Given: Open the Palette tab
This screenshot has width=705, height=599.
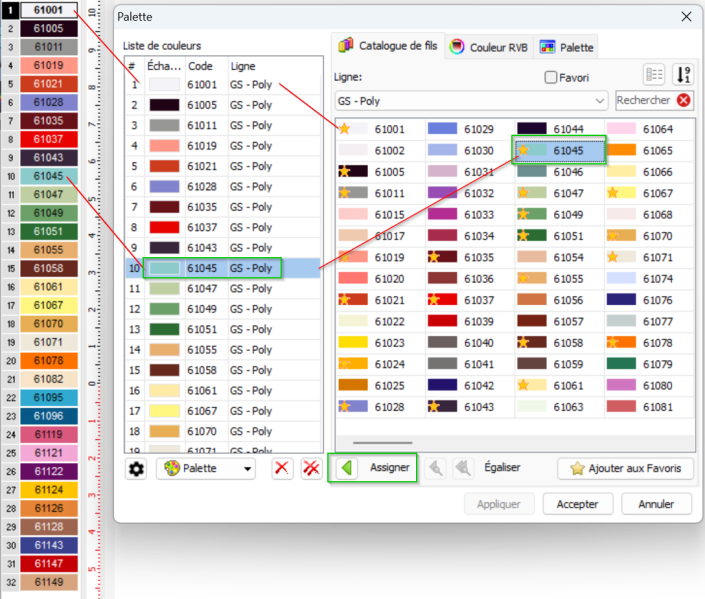Looking at the screenshot, I should [x=566, y=47].
